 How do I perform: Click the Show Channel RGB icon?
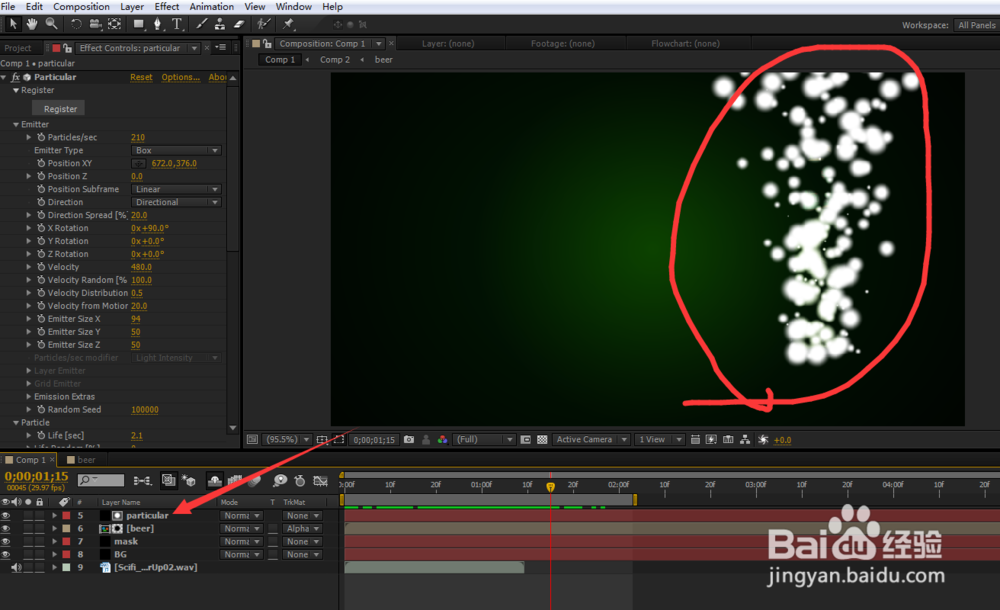coord(442,440)
